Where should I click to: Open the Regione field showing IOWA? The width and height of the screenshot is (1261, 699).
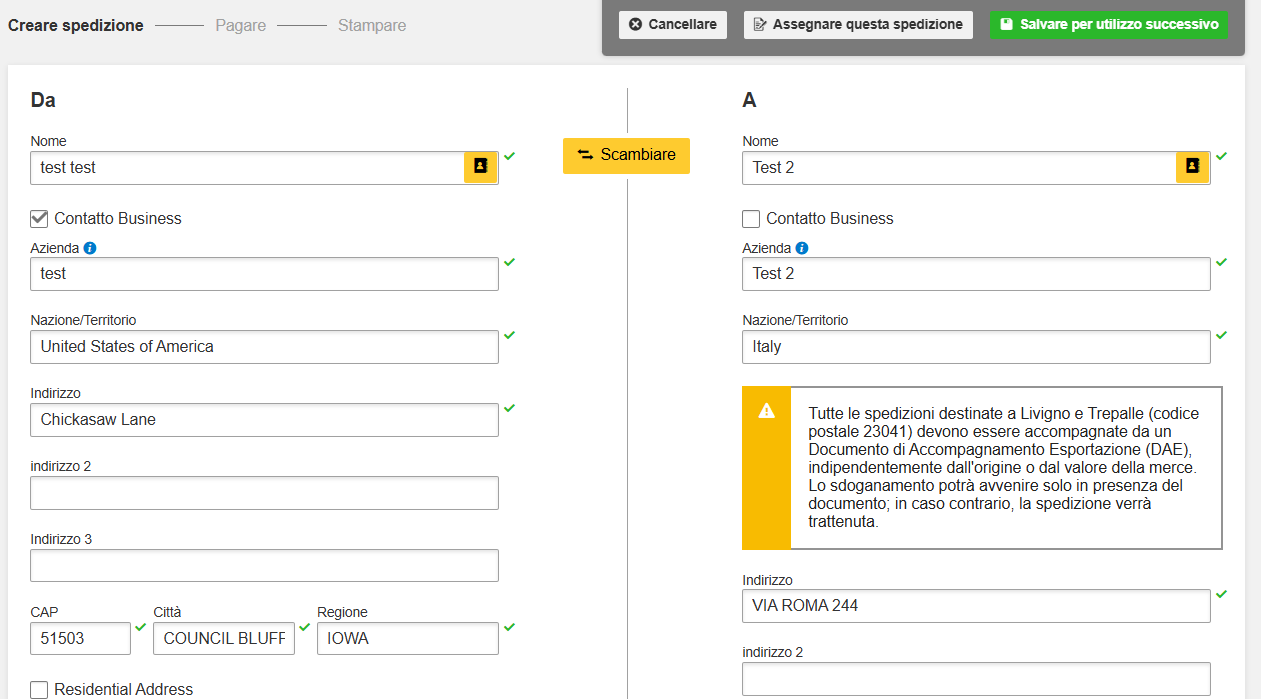[x=407, y=638]
